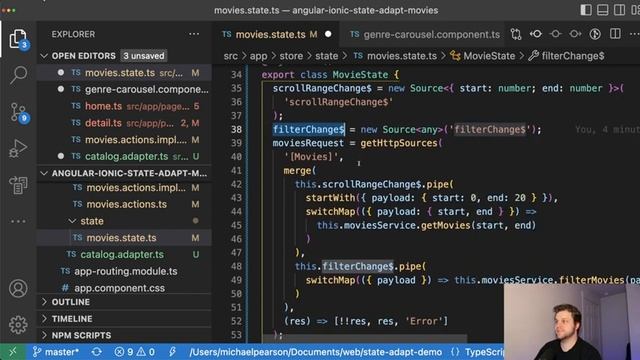640x360 pixels.
Task: Click the compare changes editor icon
Action: (516, 34)
